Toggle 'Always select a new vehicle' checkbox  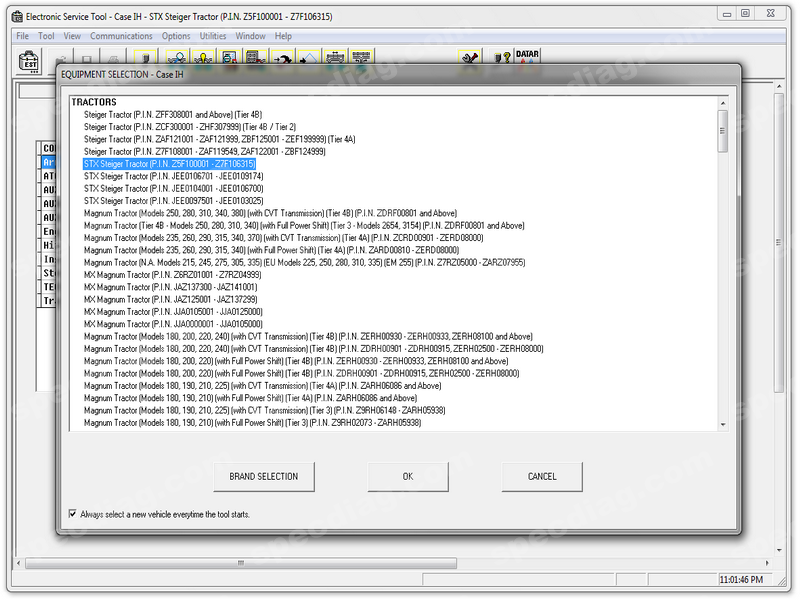click(x=72, y=514)
